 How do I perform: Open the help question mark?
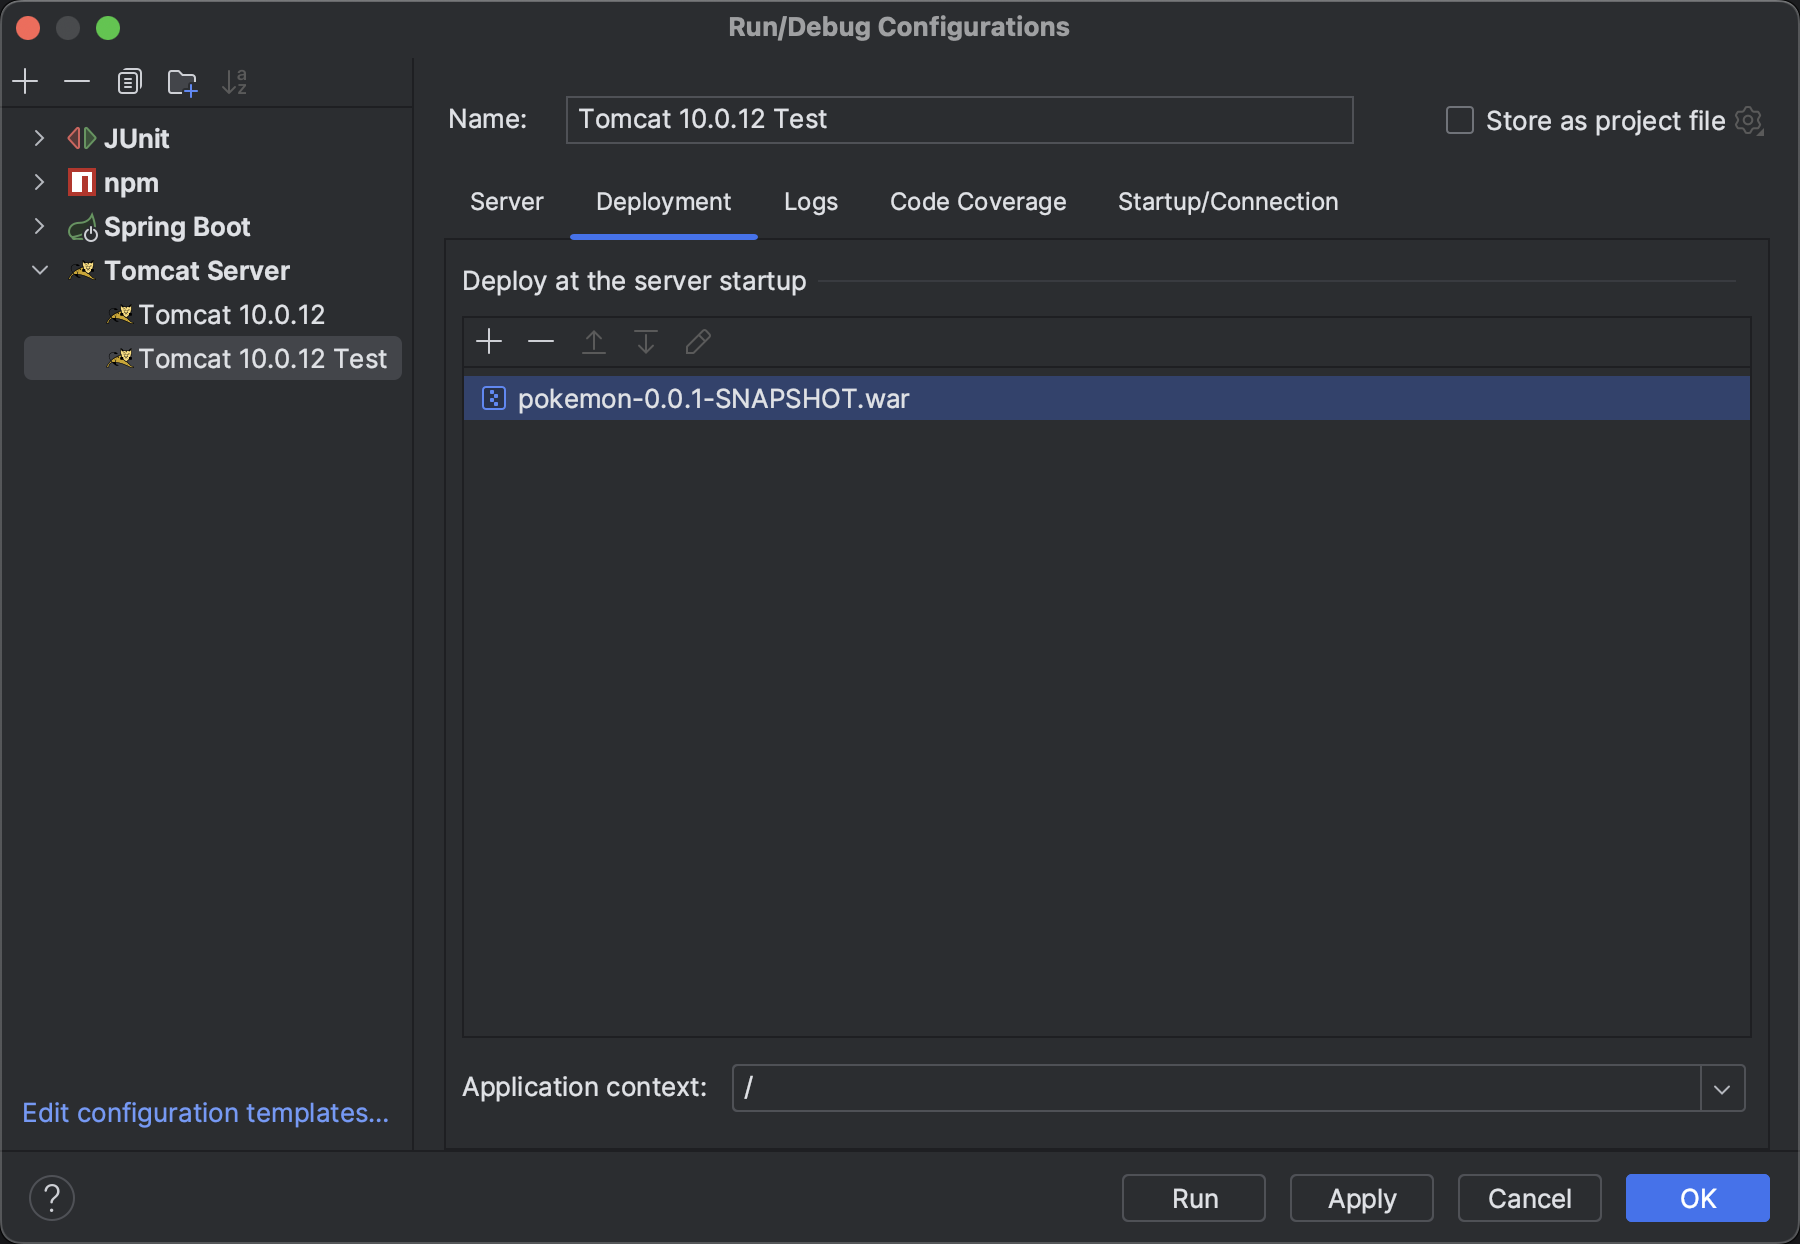tap(52, 1198)
